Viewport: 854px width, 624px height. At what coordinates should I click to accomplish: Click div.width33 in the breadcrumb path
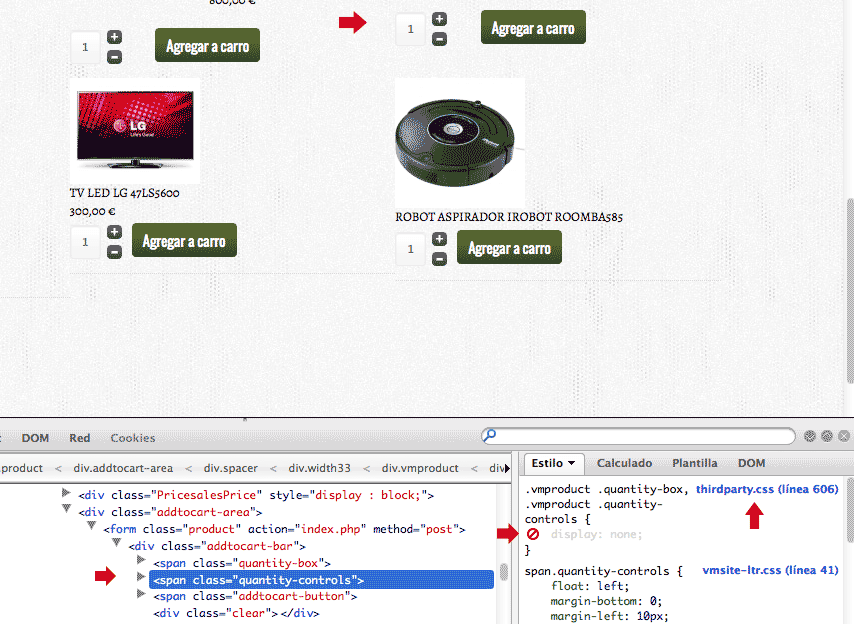coord(320,468)
